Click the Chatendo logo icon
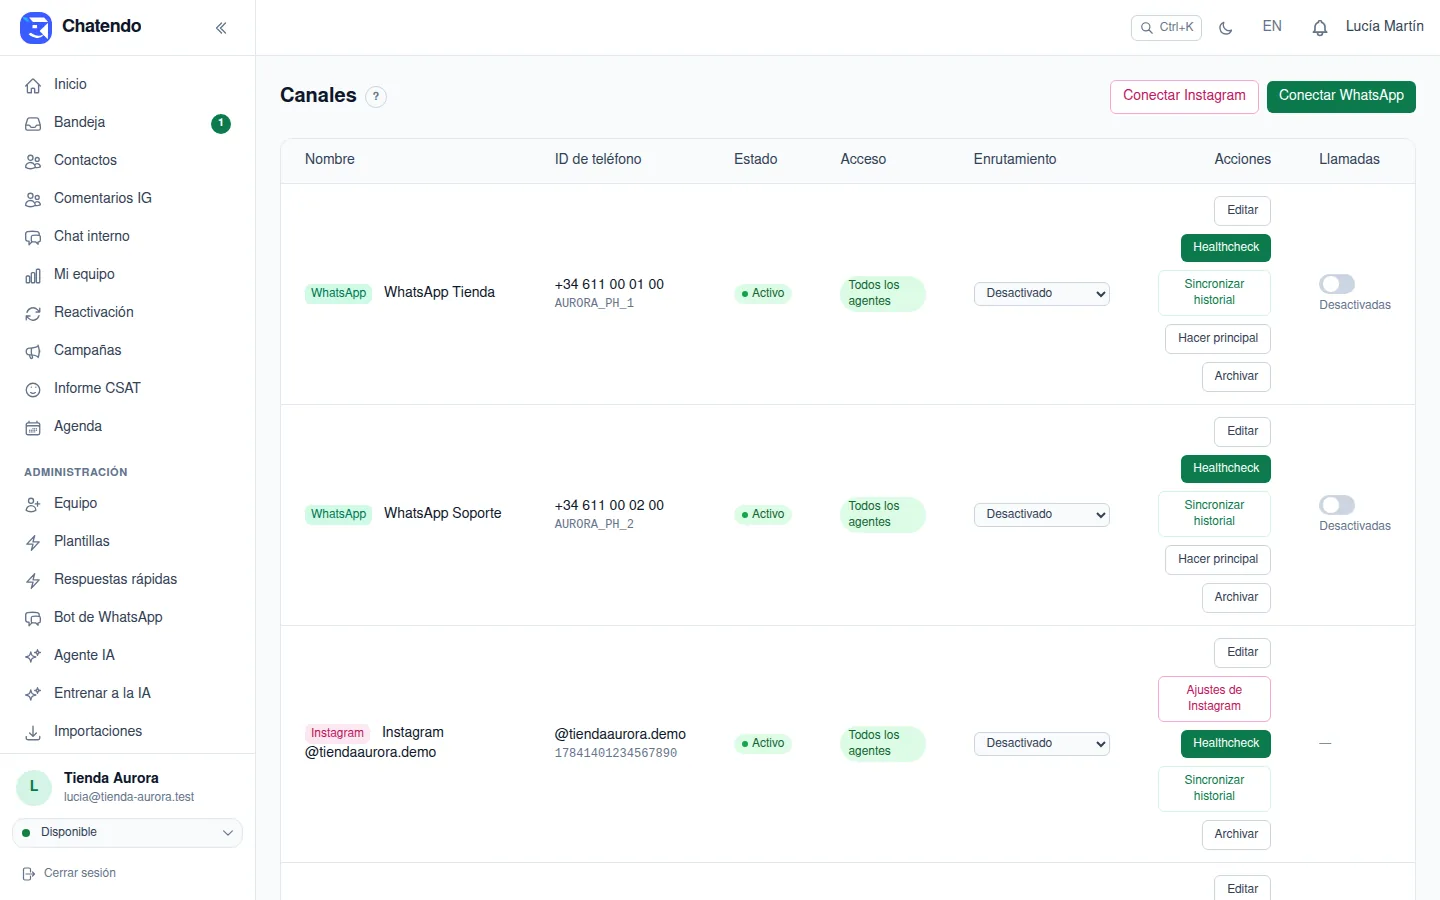 (x=36, y=27)
